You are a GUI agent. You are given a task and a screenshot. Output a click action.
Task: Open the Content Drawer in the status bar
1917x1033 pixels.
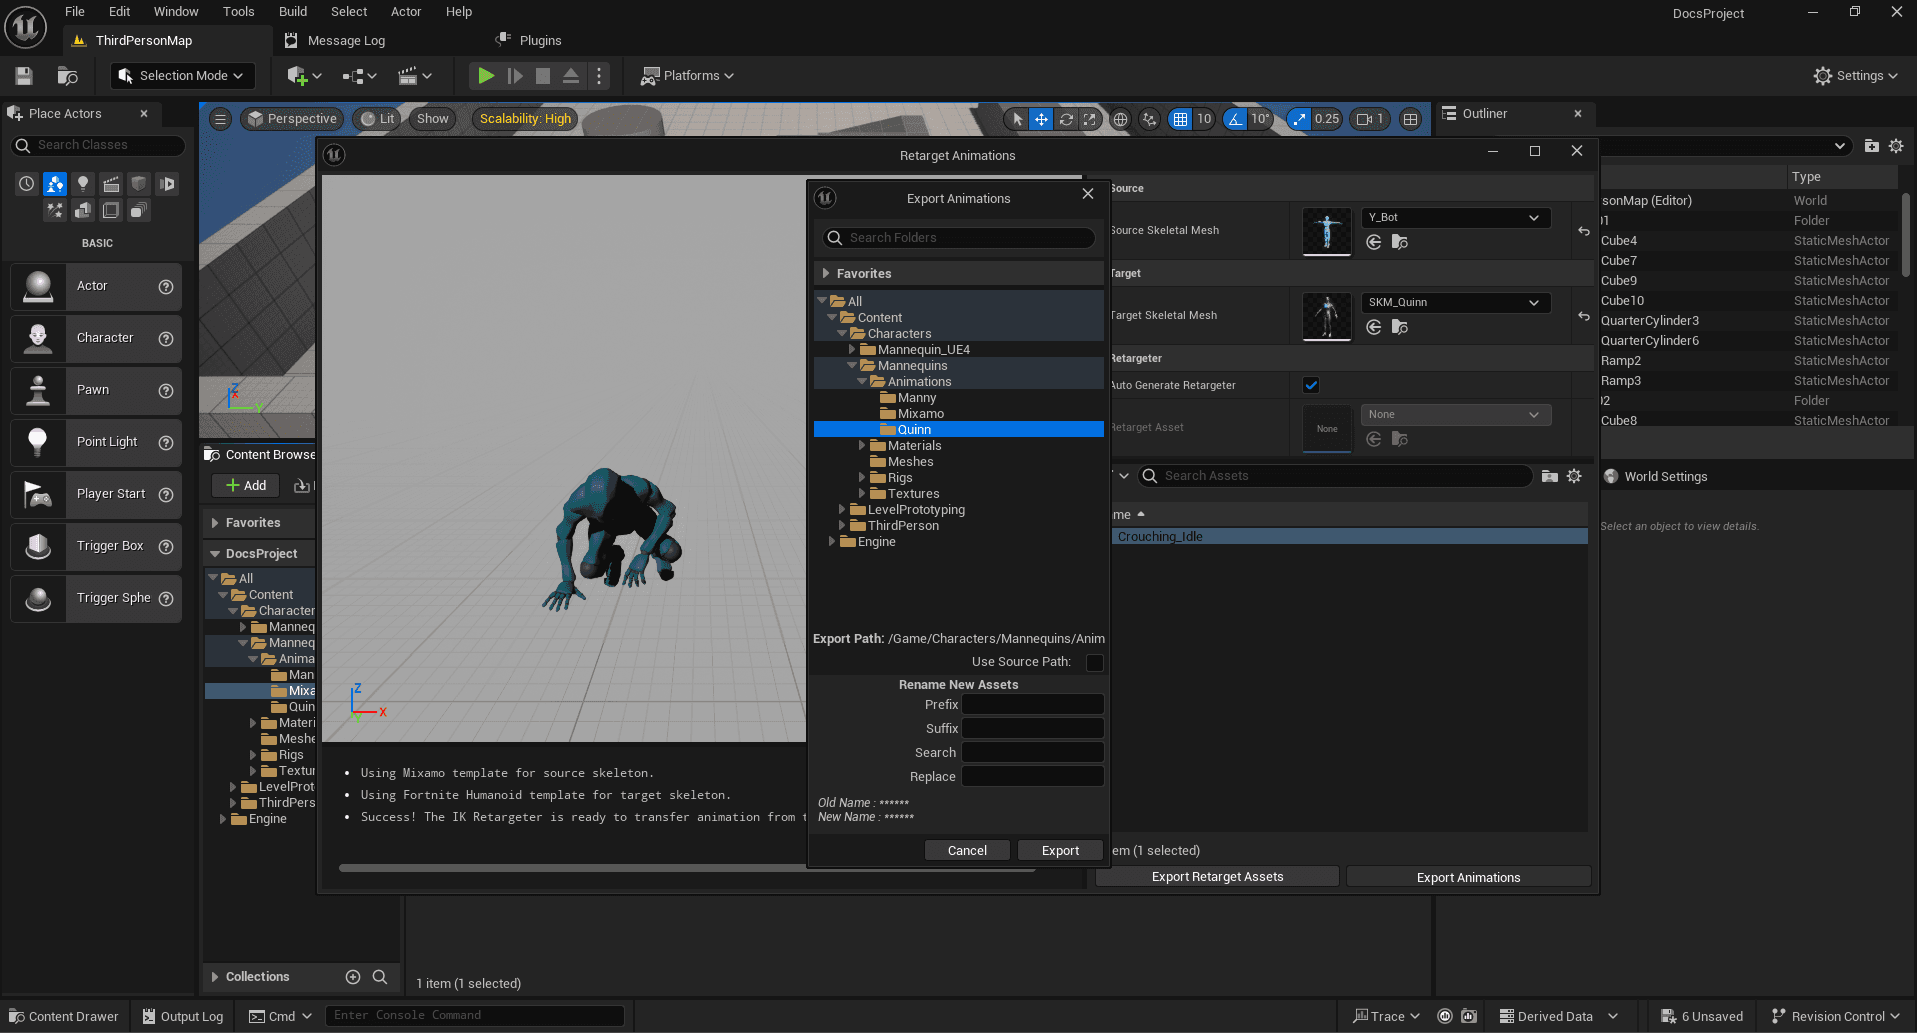tap(64, 1017)
